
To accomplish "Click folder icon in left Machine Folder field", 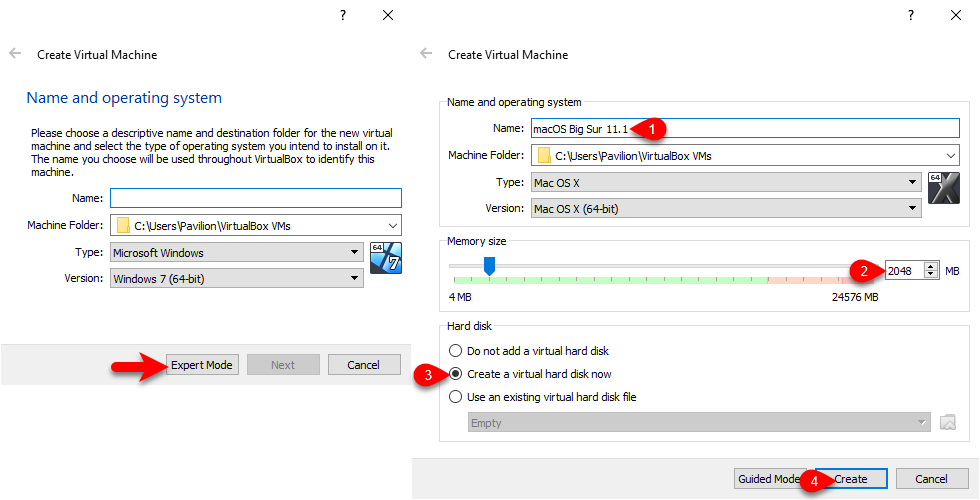I will [x=123, y=226].
